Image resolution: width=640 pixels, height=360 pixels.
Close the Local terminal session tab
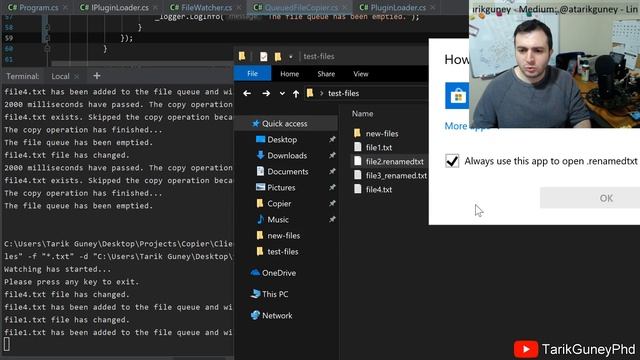pos(77,76)
